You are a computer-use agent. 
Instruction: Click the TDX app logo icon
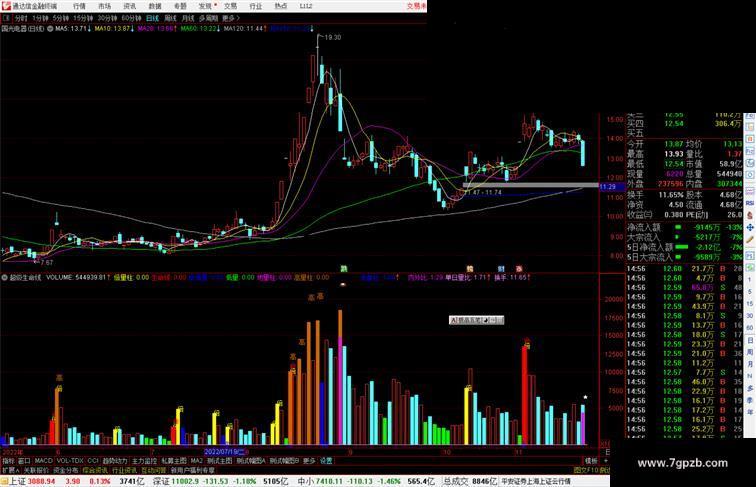tap(6, 6)
